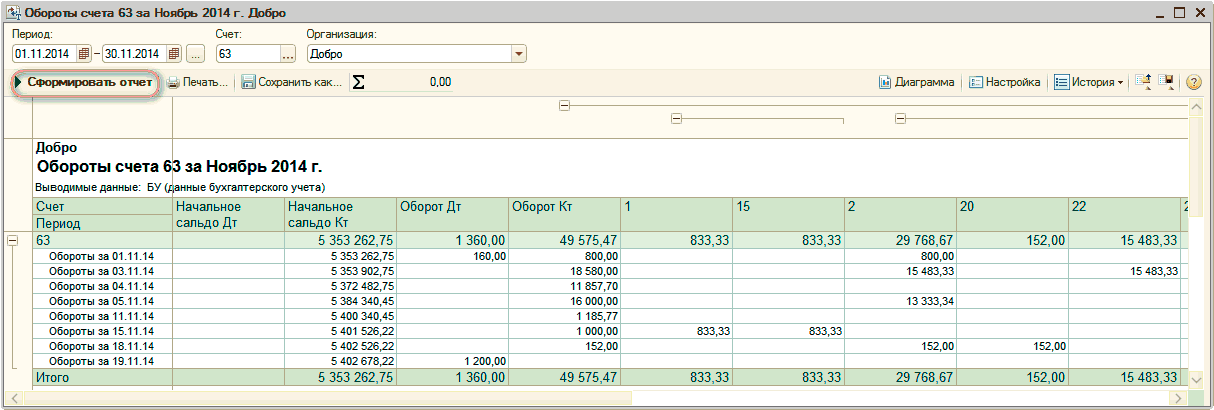Click the Оборот Дт column header
The height and width of the screenshot is (410, 1214).
pyautogui.click(x=453, y=215)
